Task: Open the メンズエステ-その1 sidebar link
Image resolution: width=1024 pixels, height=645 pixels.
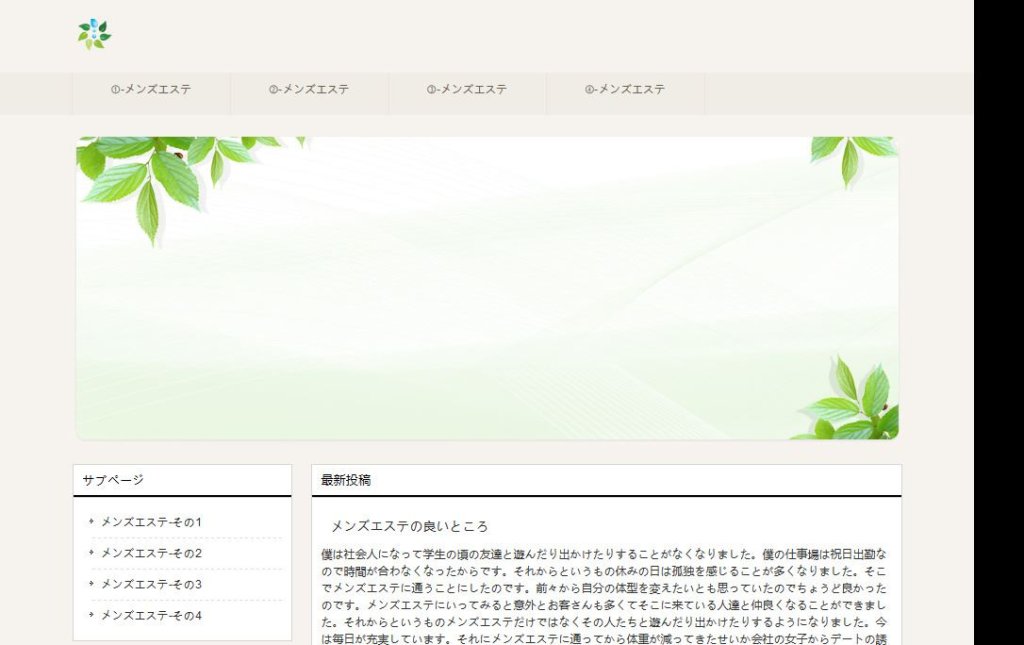Action: 151,522
